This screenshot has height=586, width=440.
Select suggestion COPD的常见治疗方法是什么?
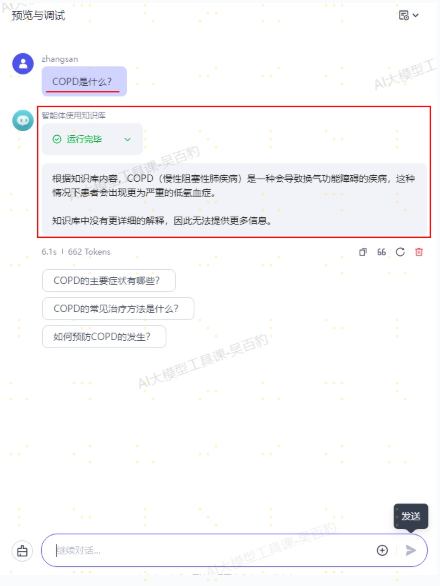[118, 308]
